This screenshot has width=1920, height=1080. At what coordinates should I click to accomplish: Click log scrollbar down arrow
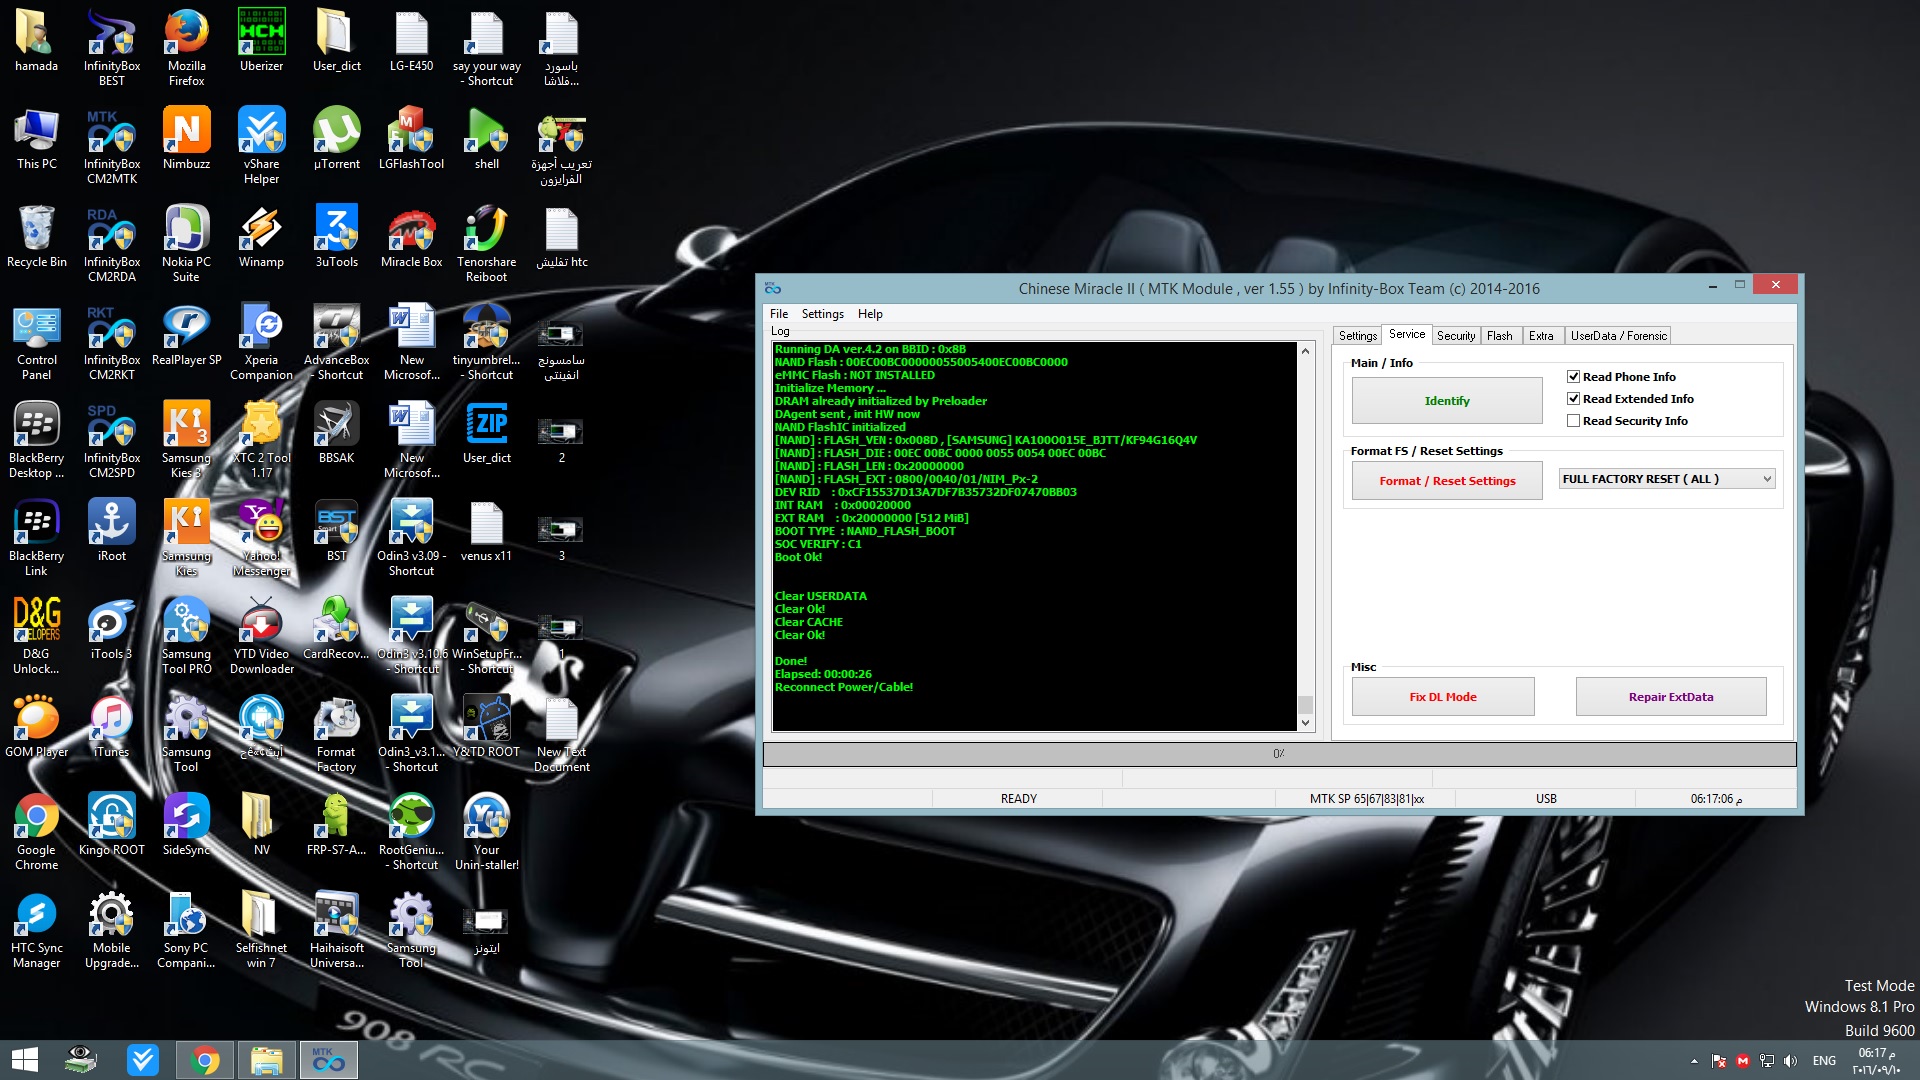point(1304,723)
